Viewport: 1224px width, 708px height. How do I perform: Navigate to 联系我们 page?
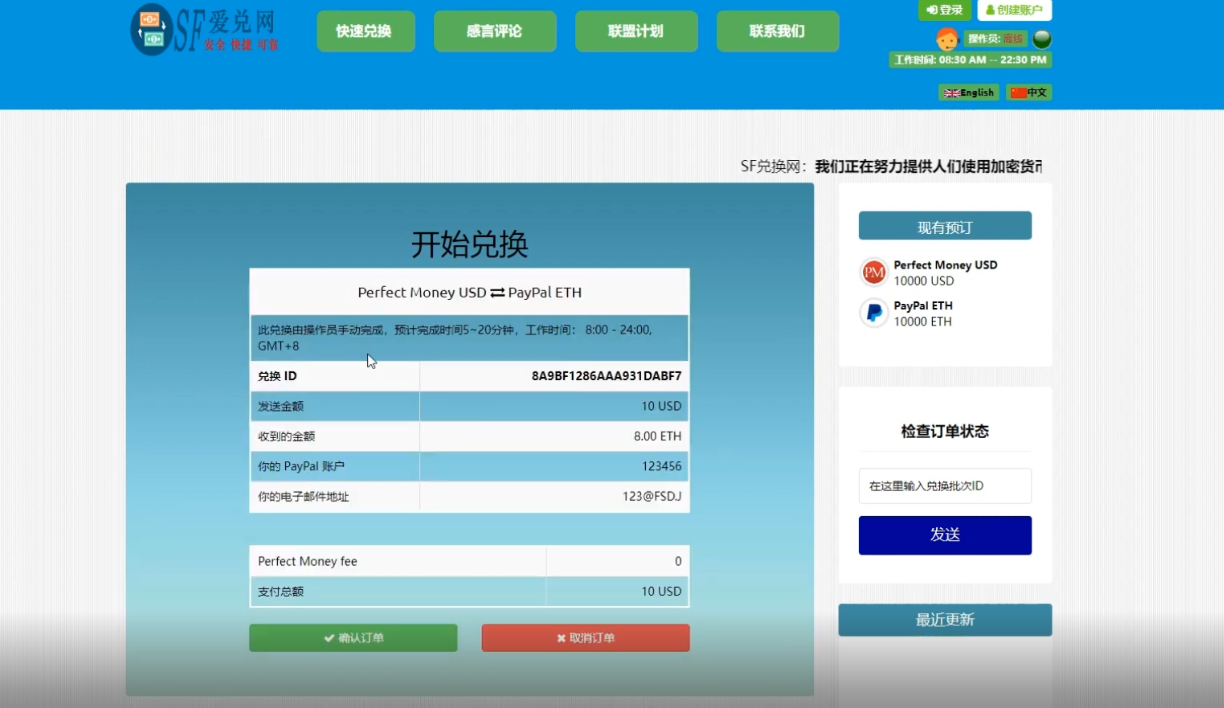point(777,31)
